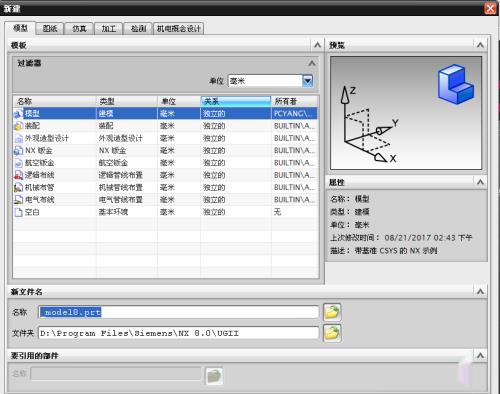Click the 模型 template row icon
This screenshot has height=394, width=500.
[x=18, y=114]
